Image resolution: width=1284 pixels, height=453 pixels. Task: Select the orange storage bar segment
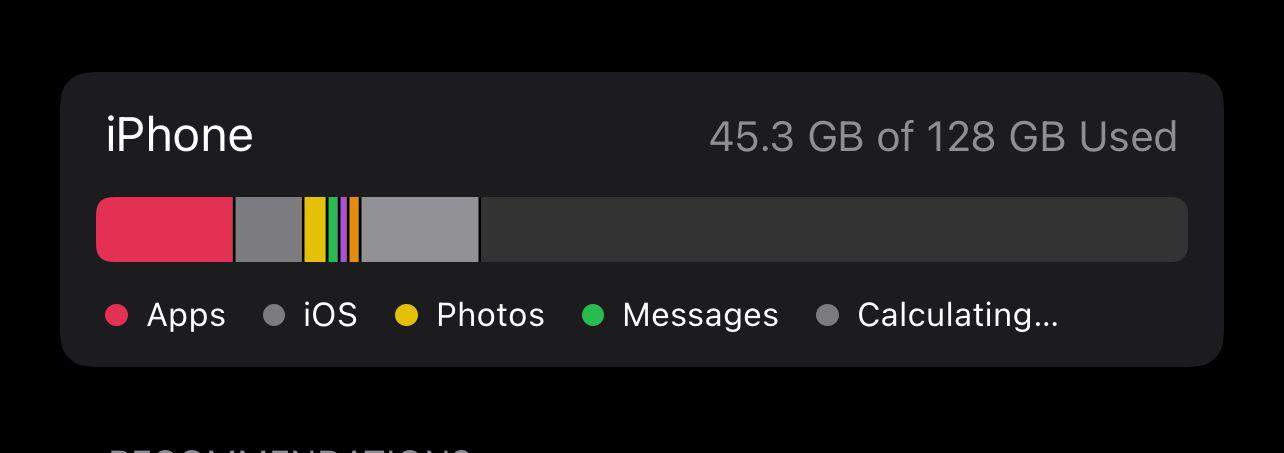(x=354, y=229)
